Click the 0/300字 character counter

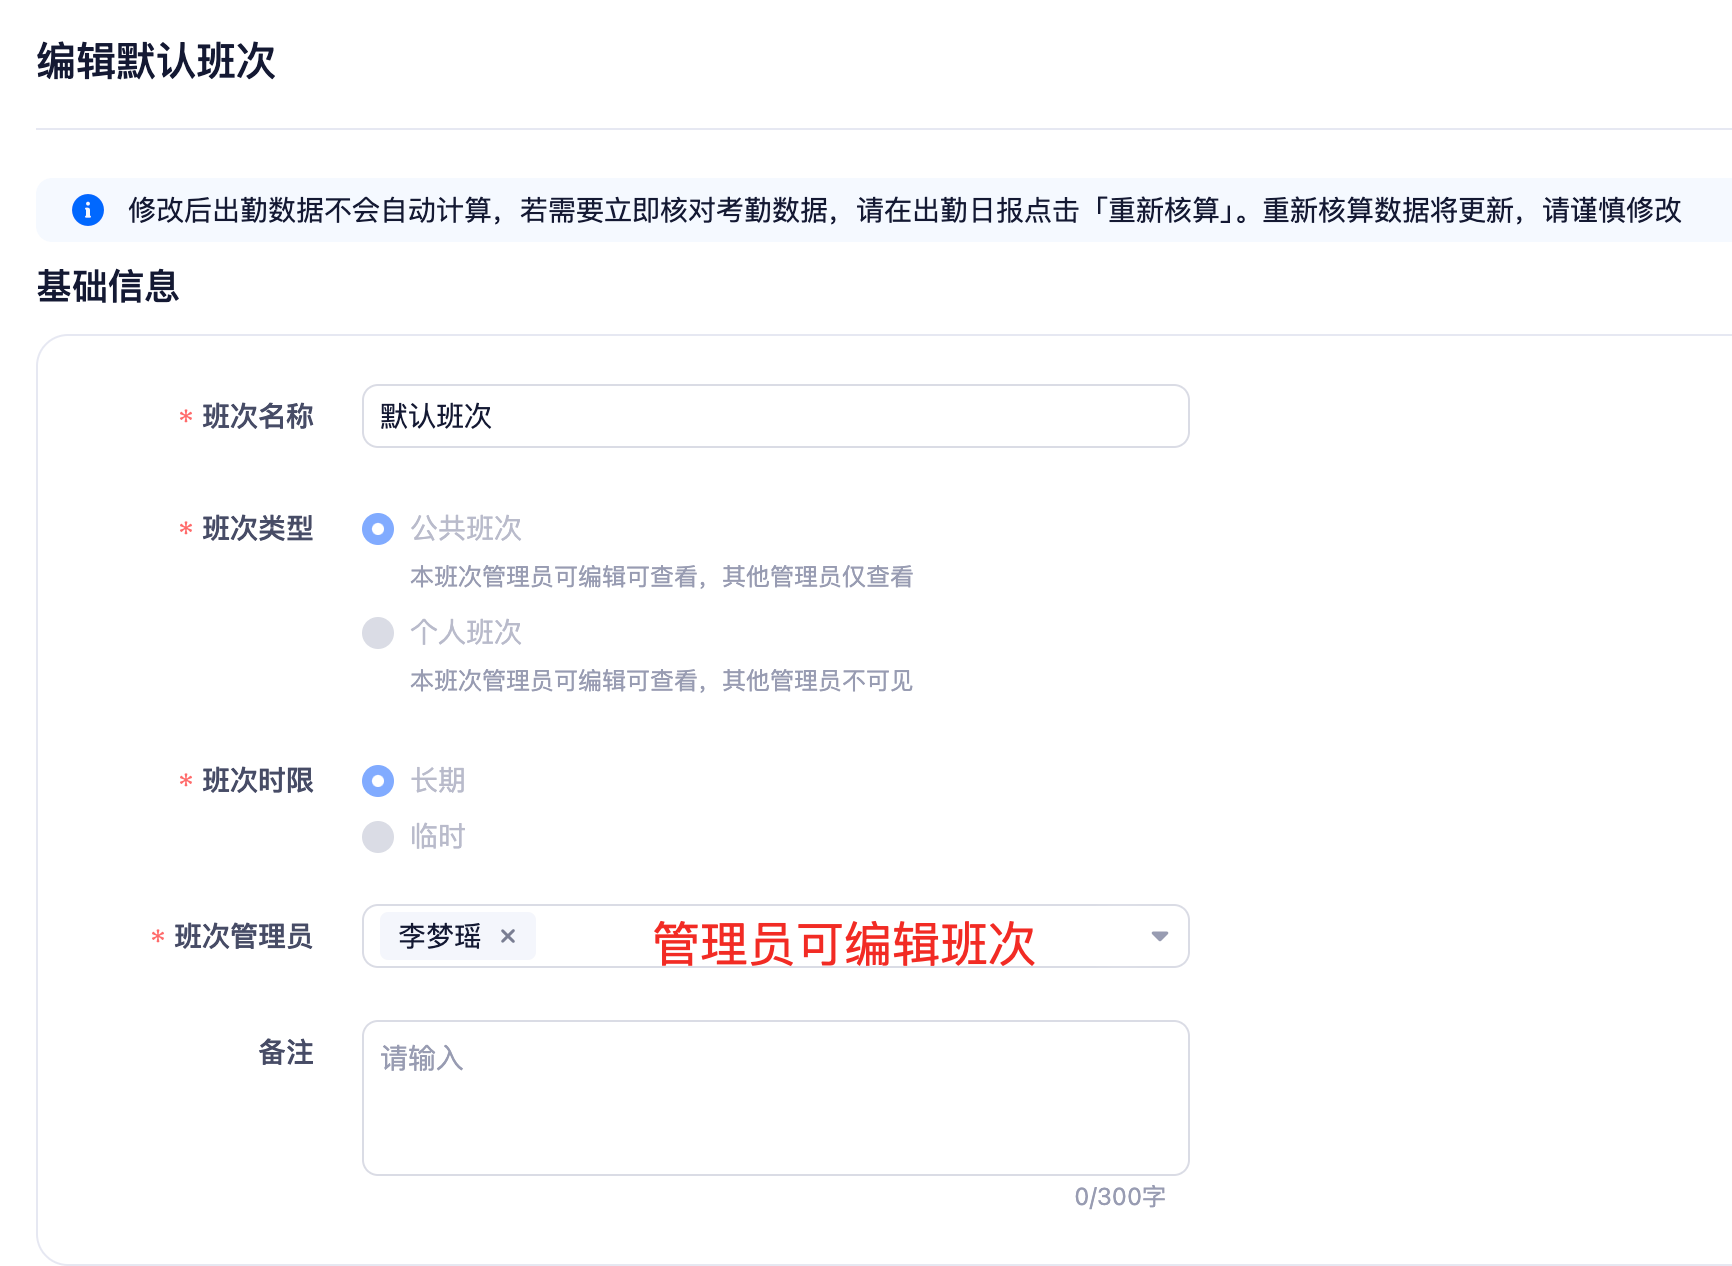pos(1119,1196)
